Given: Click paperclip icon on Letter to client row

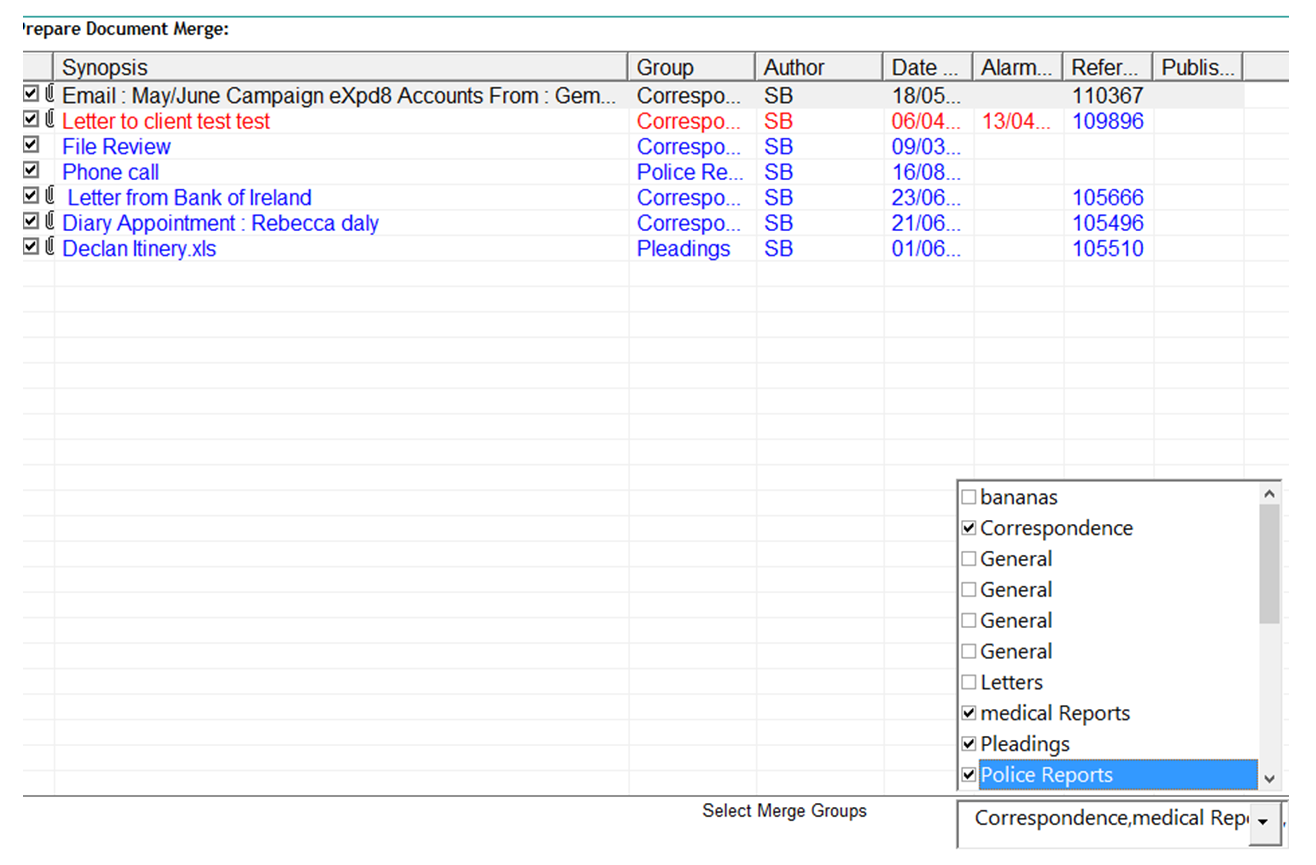Looking at the screenshot, I should [49, 120].
